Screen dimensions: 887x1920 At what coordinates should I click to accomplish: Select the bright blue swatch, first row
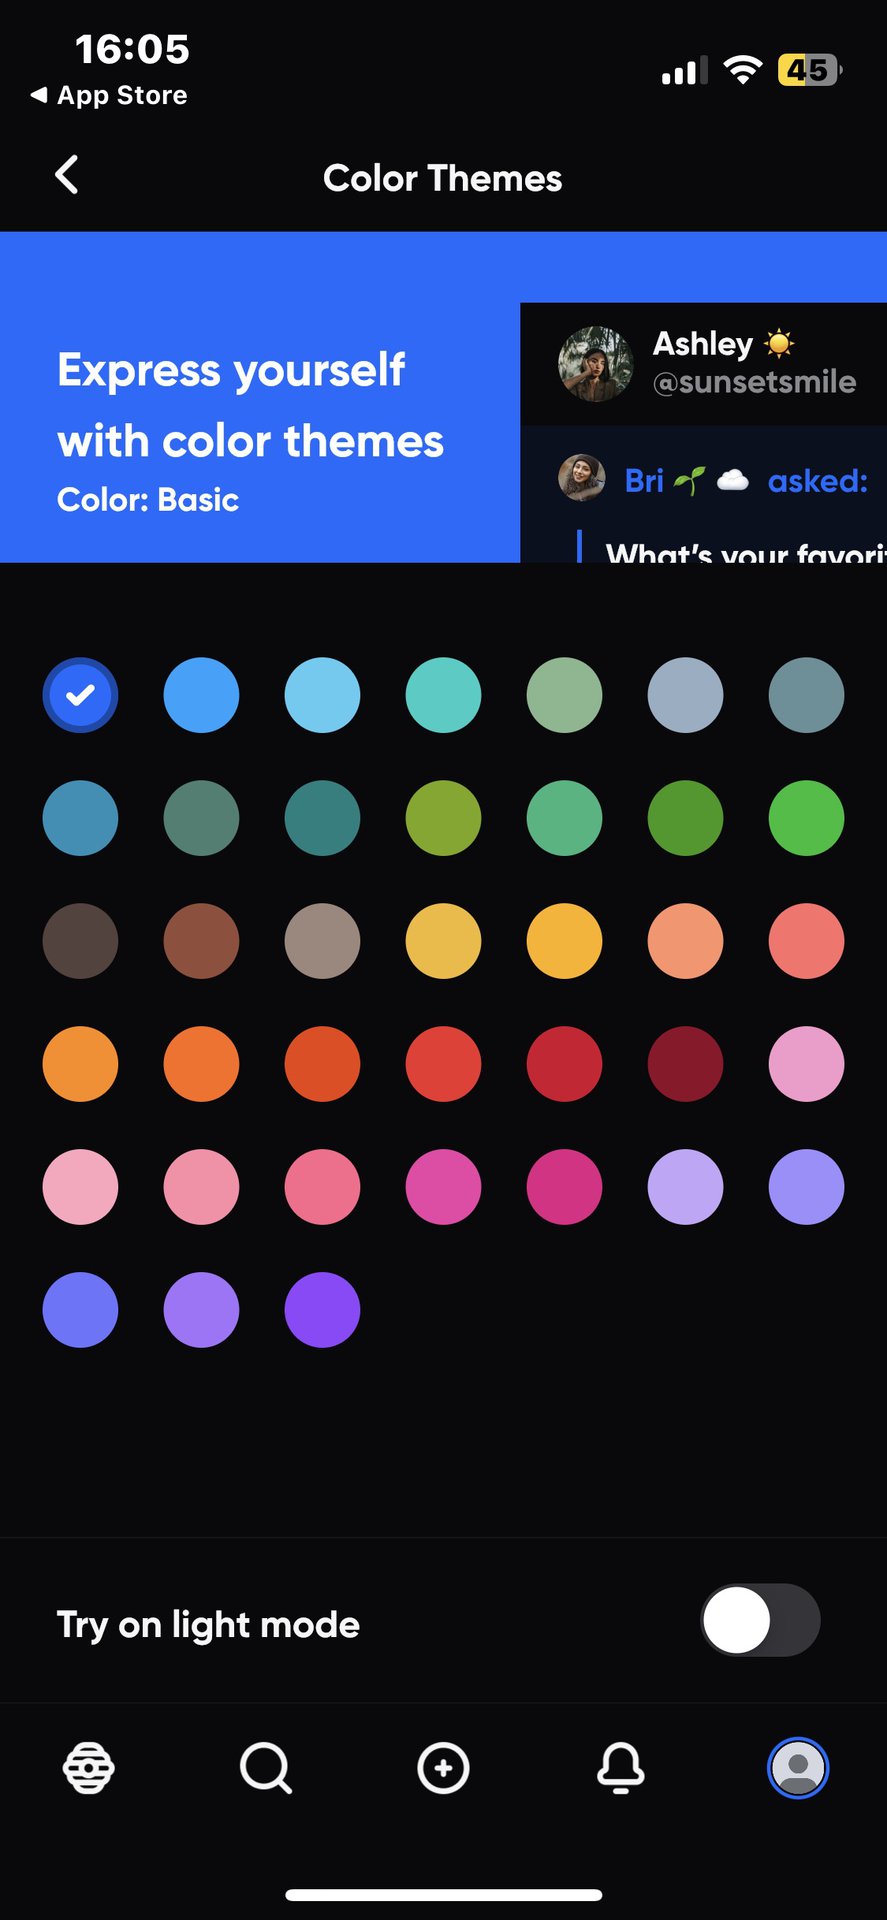pos(201,695)
